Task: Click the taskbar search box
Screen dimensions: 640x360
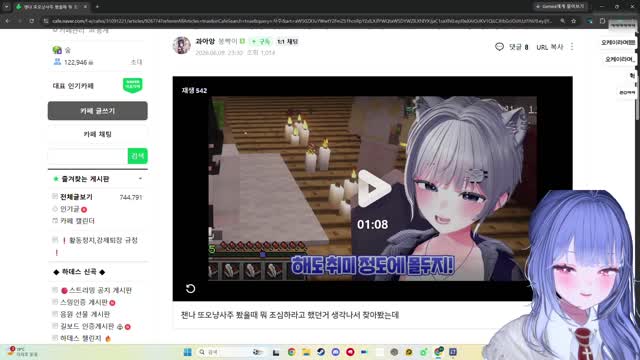Action: tap(231, 352)
